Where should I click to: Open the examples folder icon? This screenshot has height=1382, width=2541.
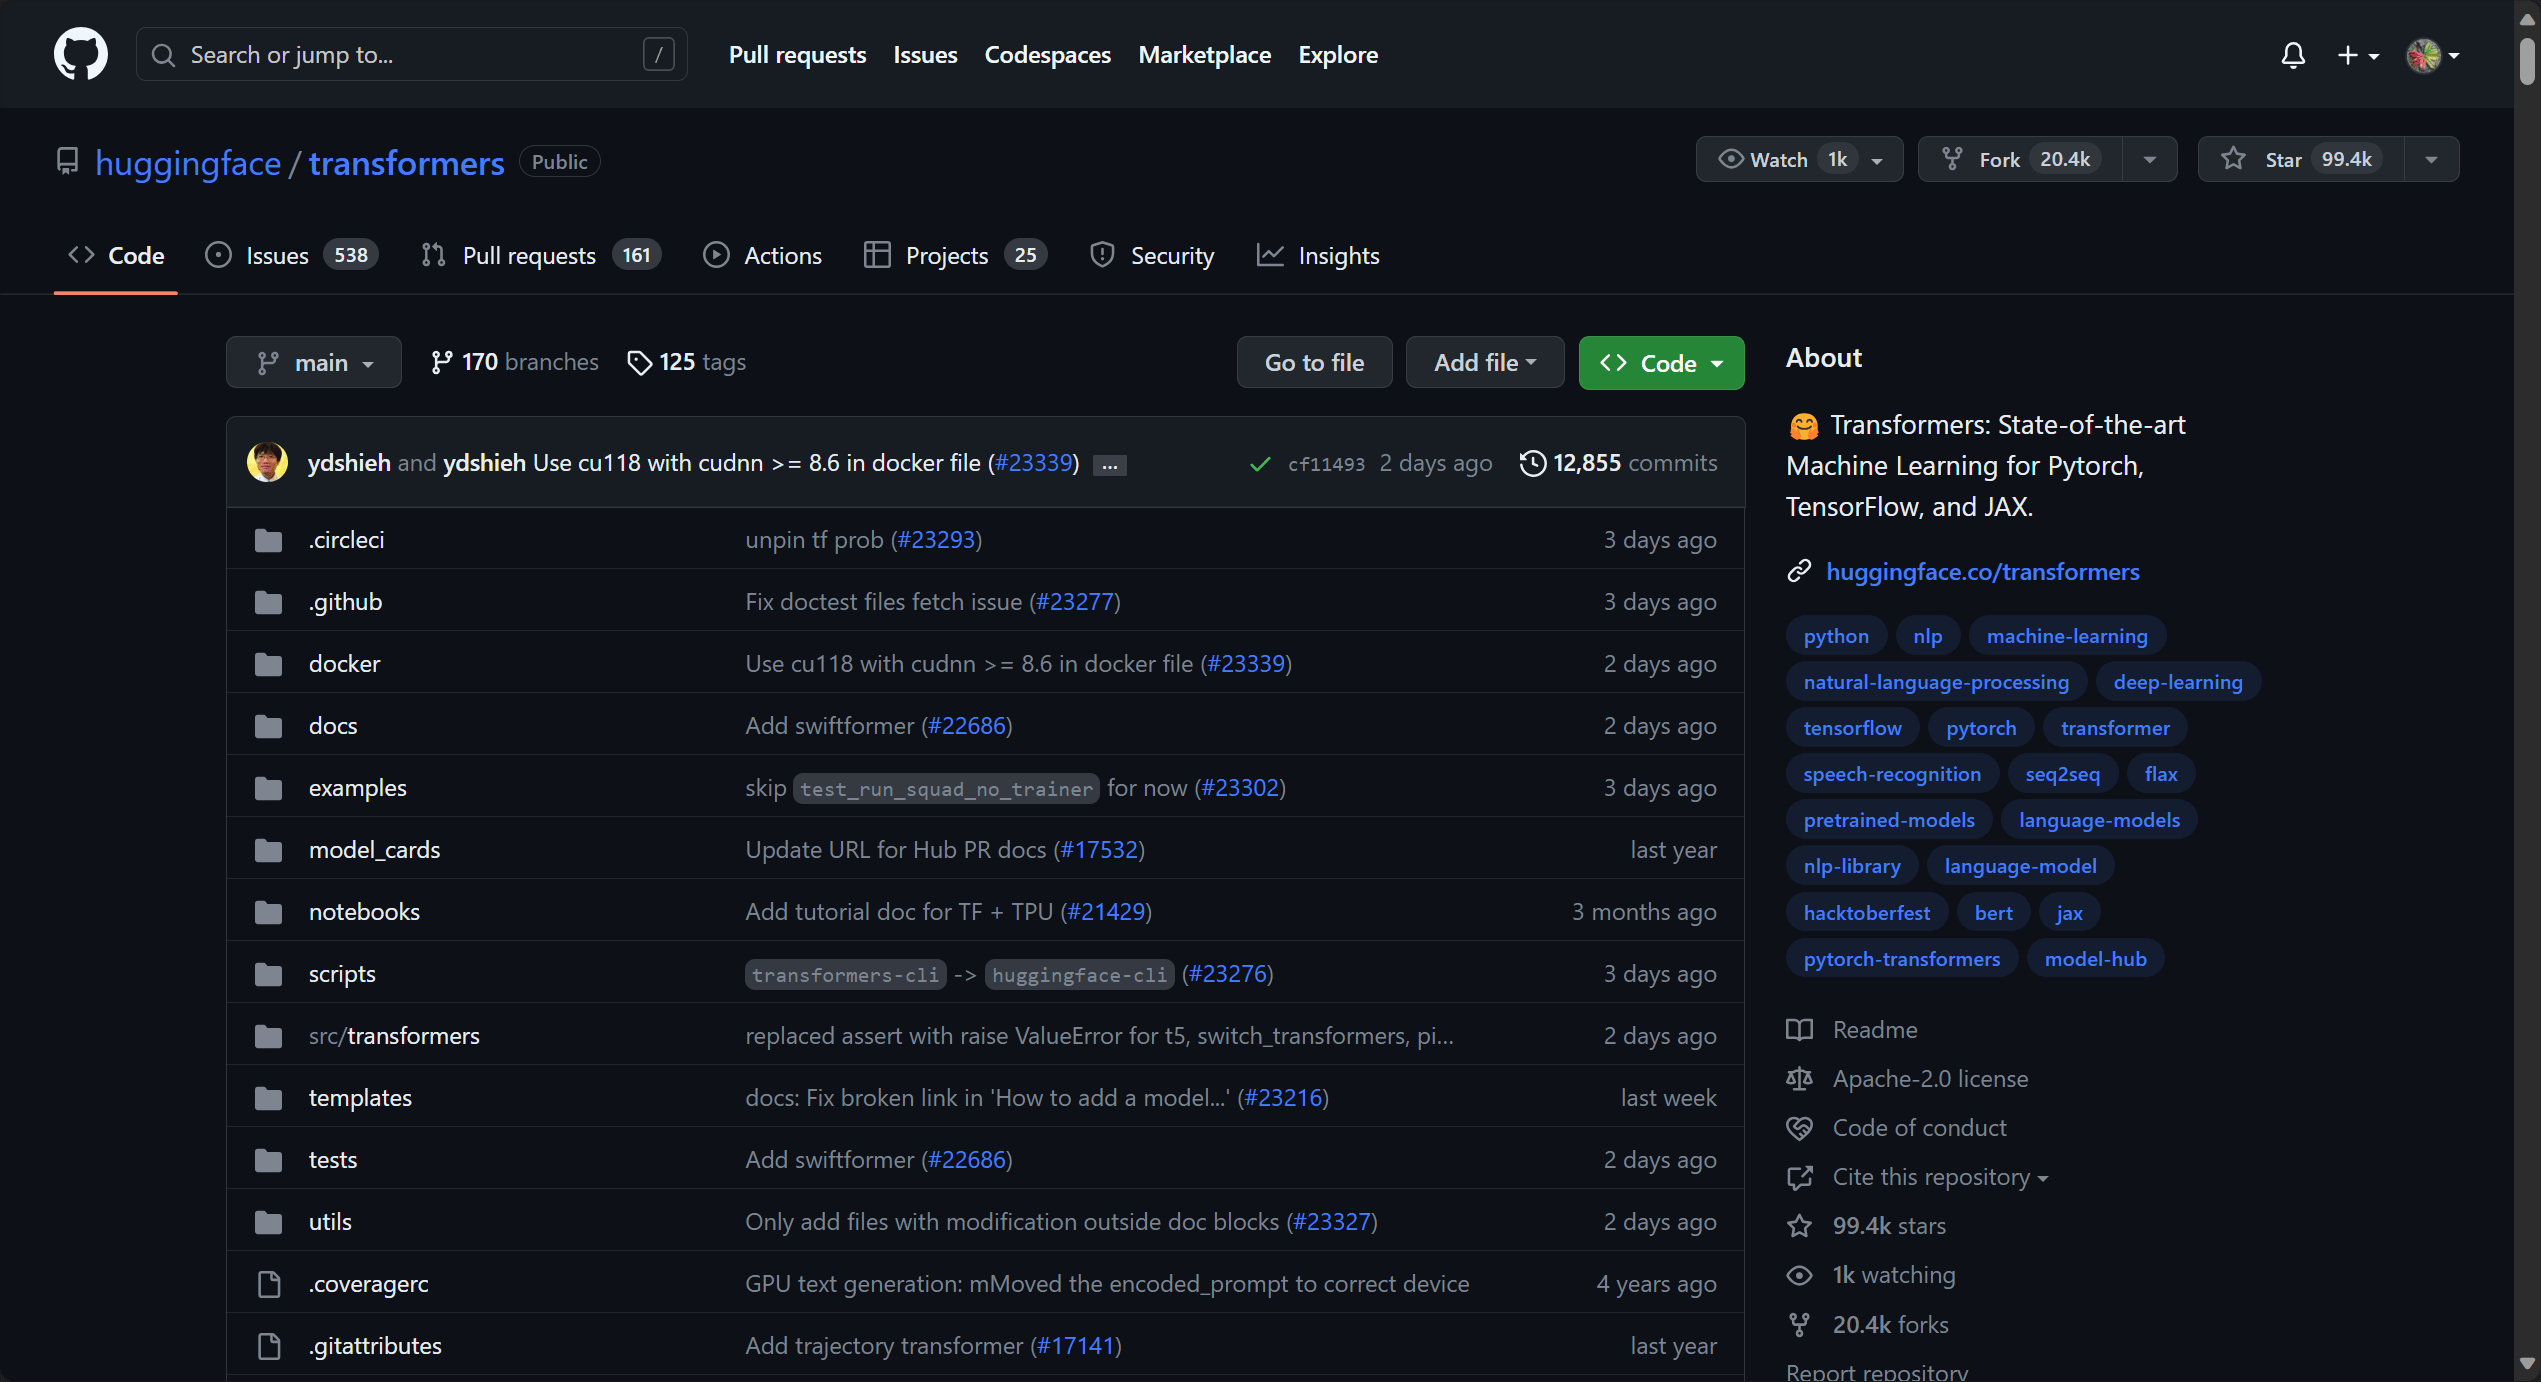pos(268,788)
